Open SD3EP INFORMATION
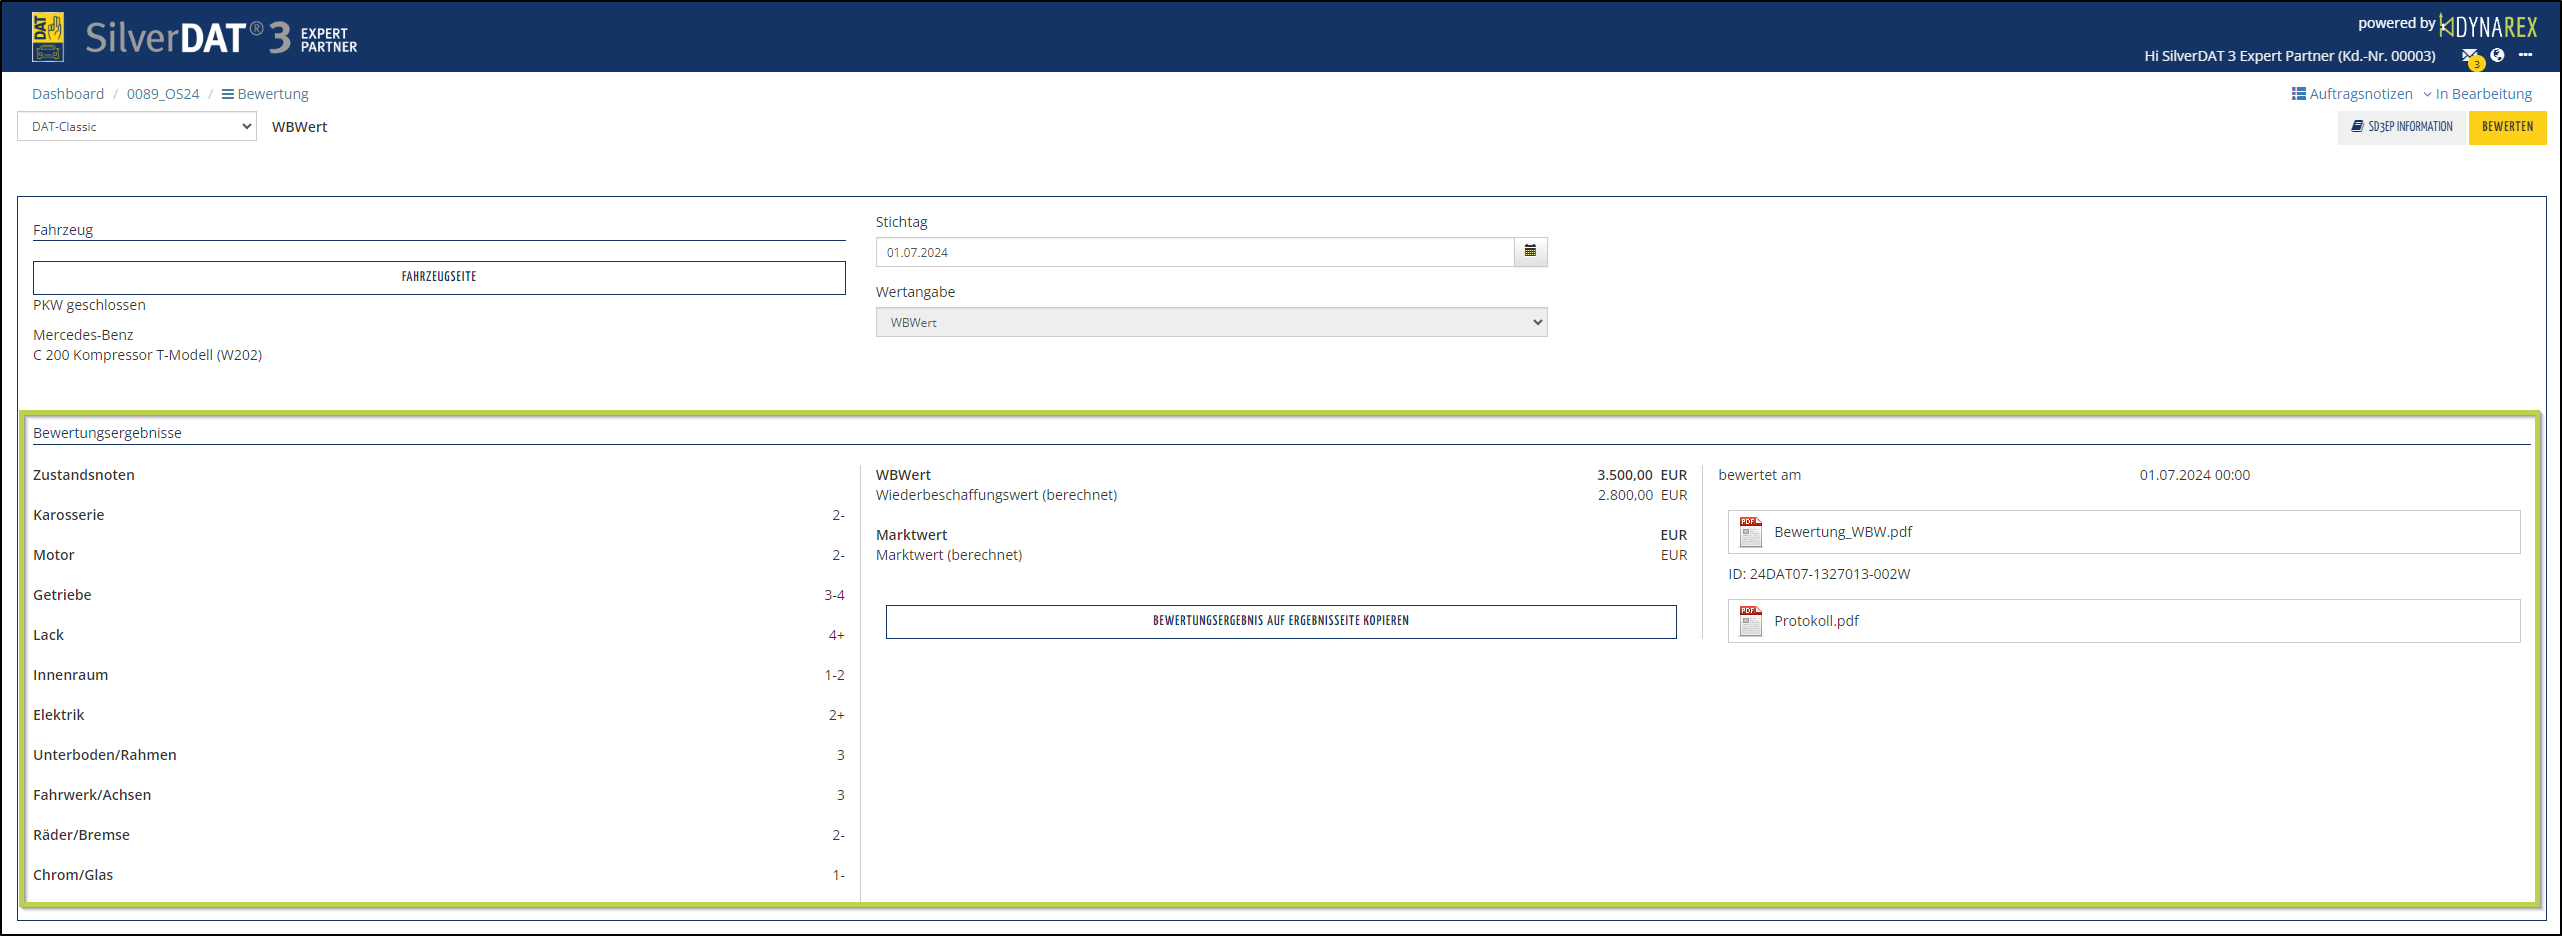This screenshot has height=936, width=2562. point(2402,127)
